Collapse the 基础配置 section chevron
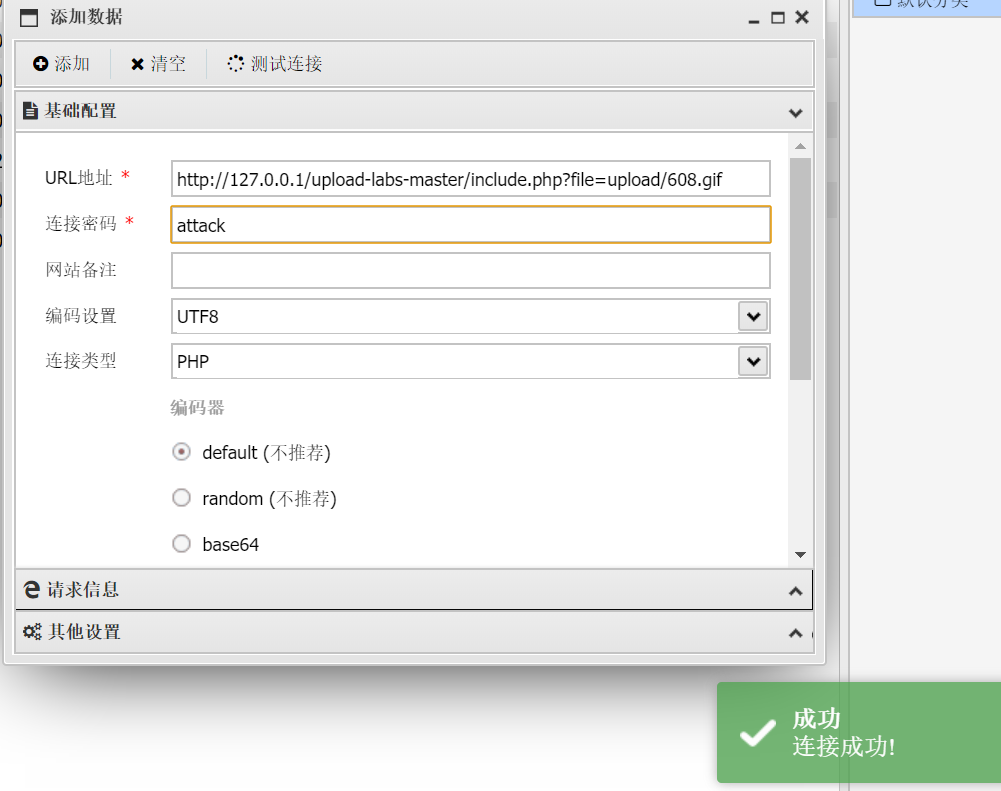Viewport: 1001px width, 791px height. coord(795,113)
